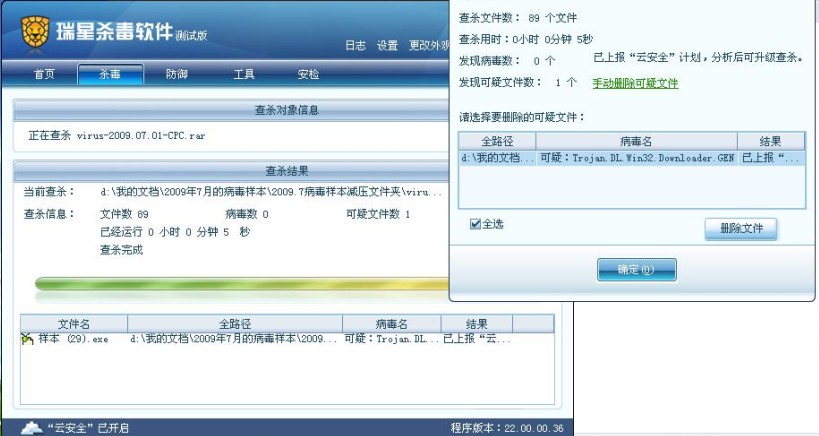Screen dimensions: 819x436
Task: Select the 样本 (29).exe file name
Action: pyautogui.click(x=73, y=339)
